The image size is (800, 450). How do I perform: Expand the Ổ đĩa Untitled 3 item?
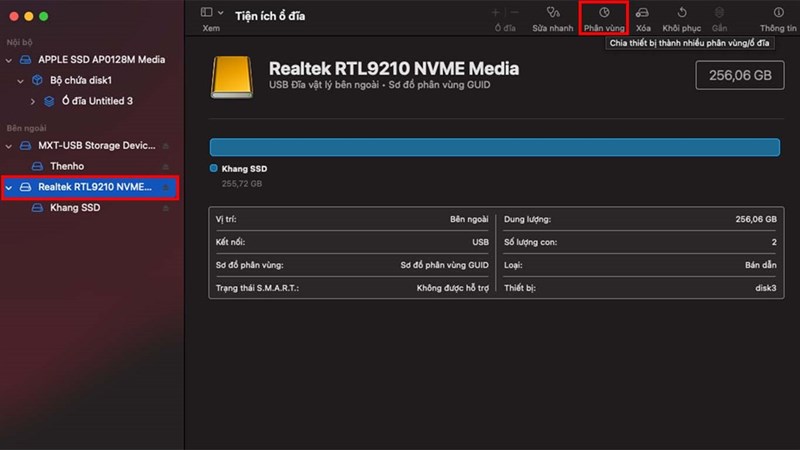[34, 101]
